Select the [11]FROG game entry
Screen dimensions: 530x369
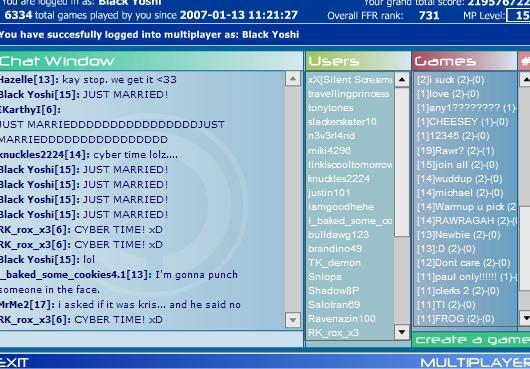[x=455, y=319]
